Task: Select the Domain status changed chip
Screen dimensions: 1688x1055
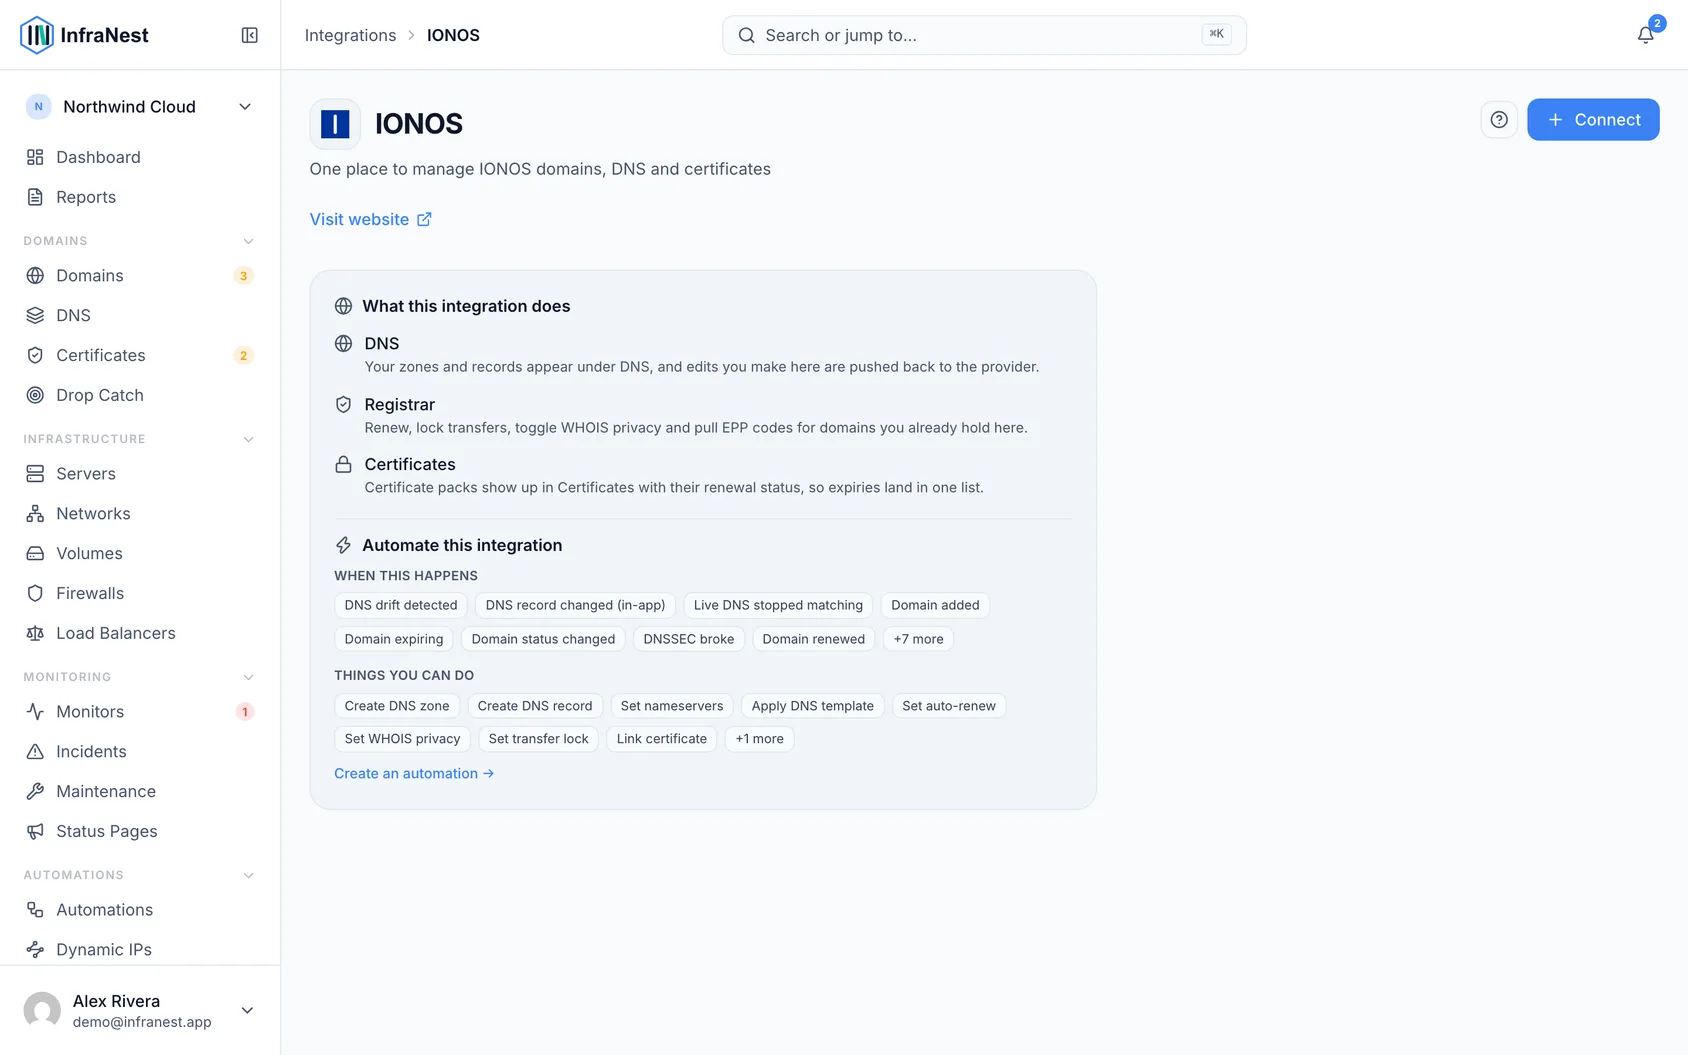Action: click(543, 639)
